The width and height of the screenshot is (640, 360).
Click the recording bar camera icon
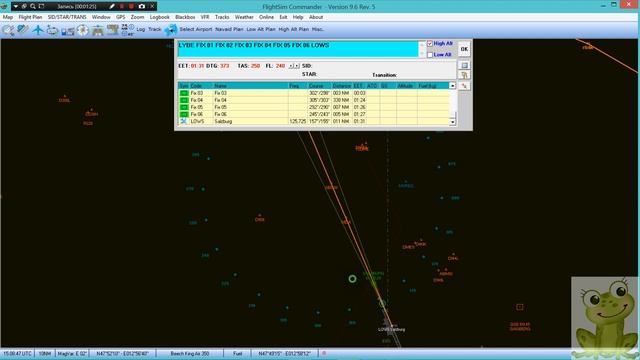tap(142, 7)
